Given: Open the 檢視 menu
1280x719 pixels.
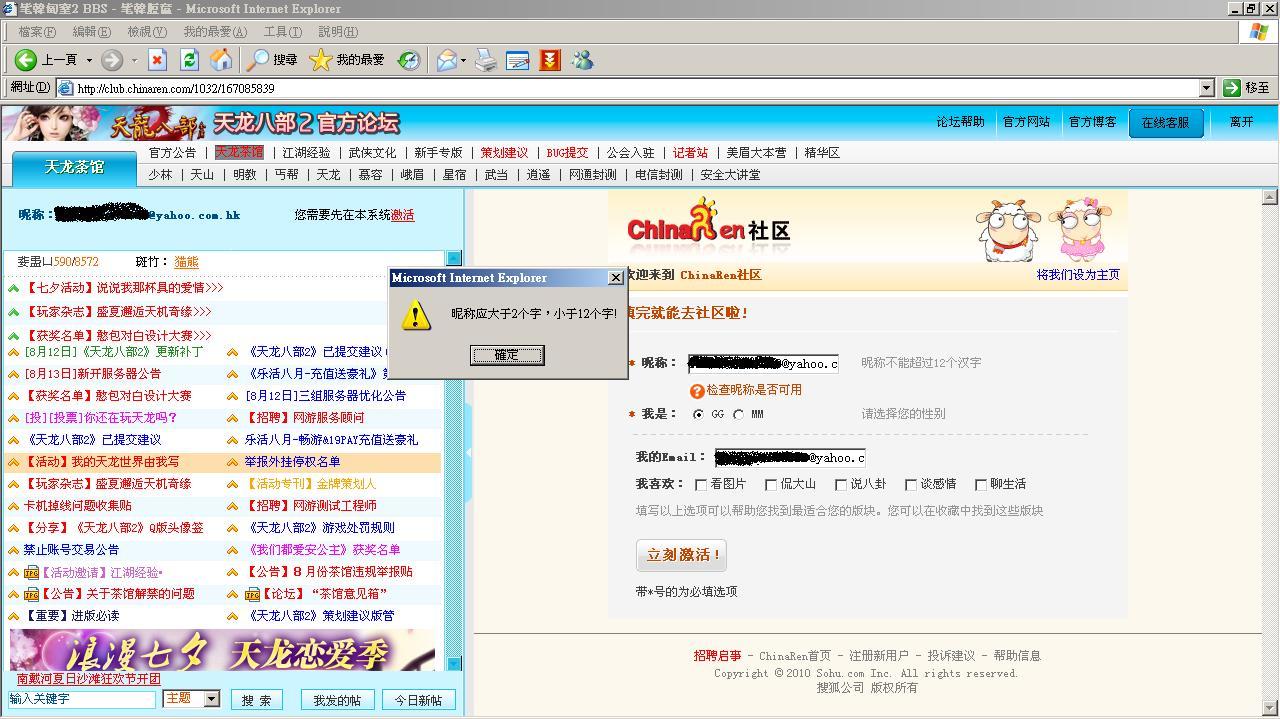Looking at the screenshot, I should pos(146,32).
